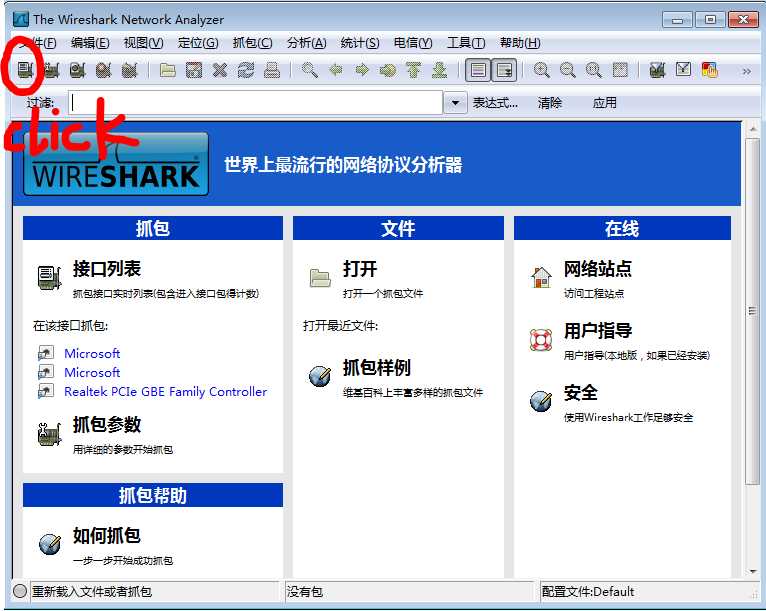Image resolution: width=766 pixels, height=611 pixels.
Task: Find a packet using the magnifier icon
Action: (x=310, y=70)
